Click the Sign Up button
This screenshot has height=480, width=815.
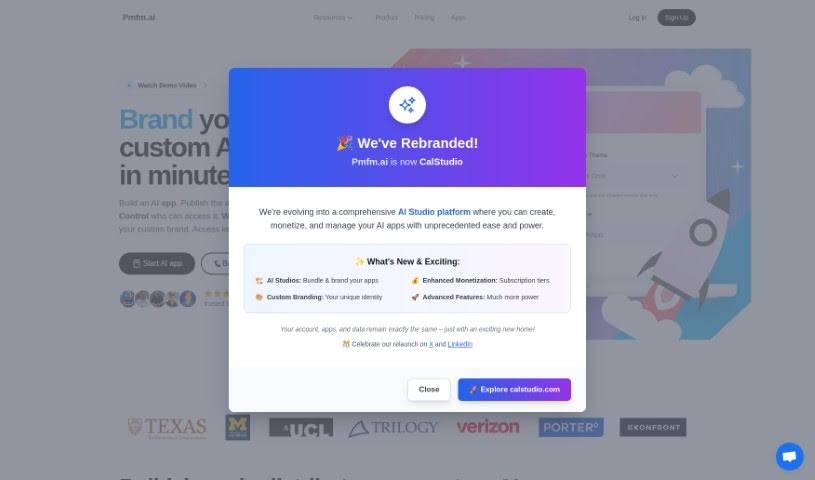[676, 18]
